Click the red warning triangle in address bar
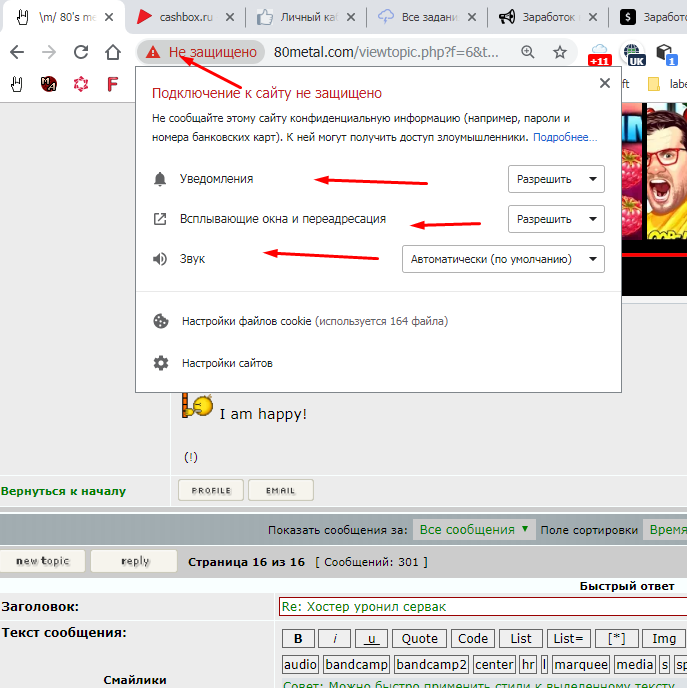 (153, 52)
